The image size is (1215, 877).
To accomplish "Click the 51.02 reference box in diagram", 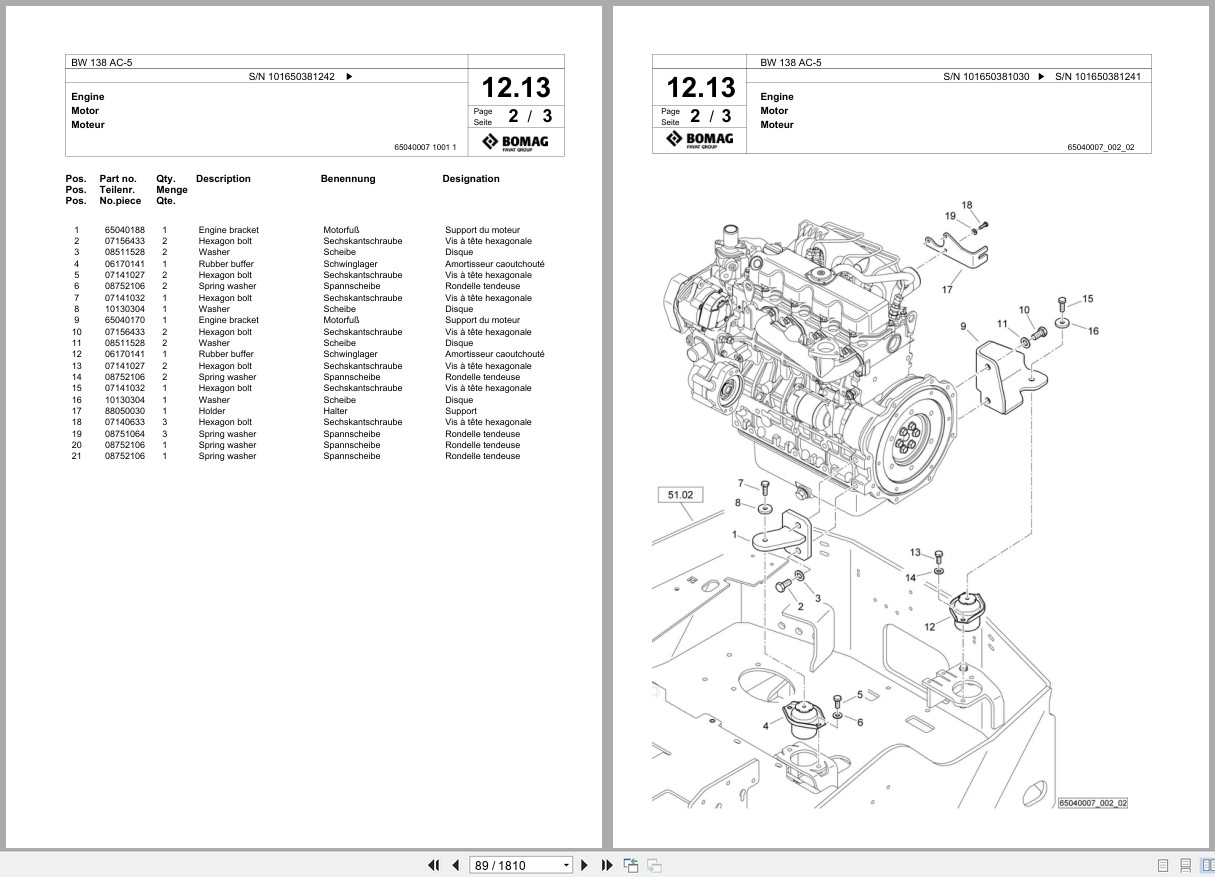I will coord(680,494).
